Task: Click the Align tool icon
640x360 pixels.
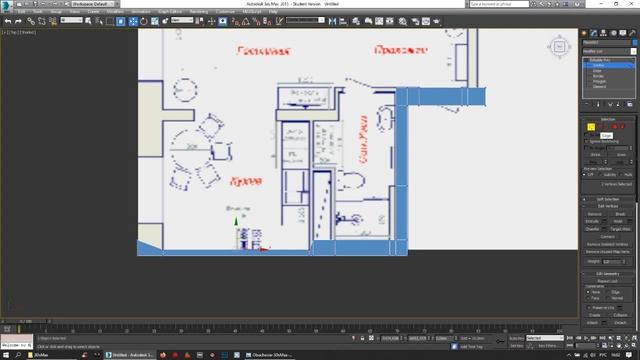Action: (x=343, y=21)
